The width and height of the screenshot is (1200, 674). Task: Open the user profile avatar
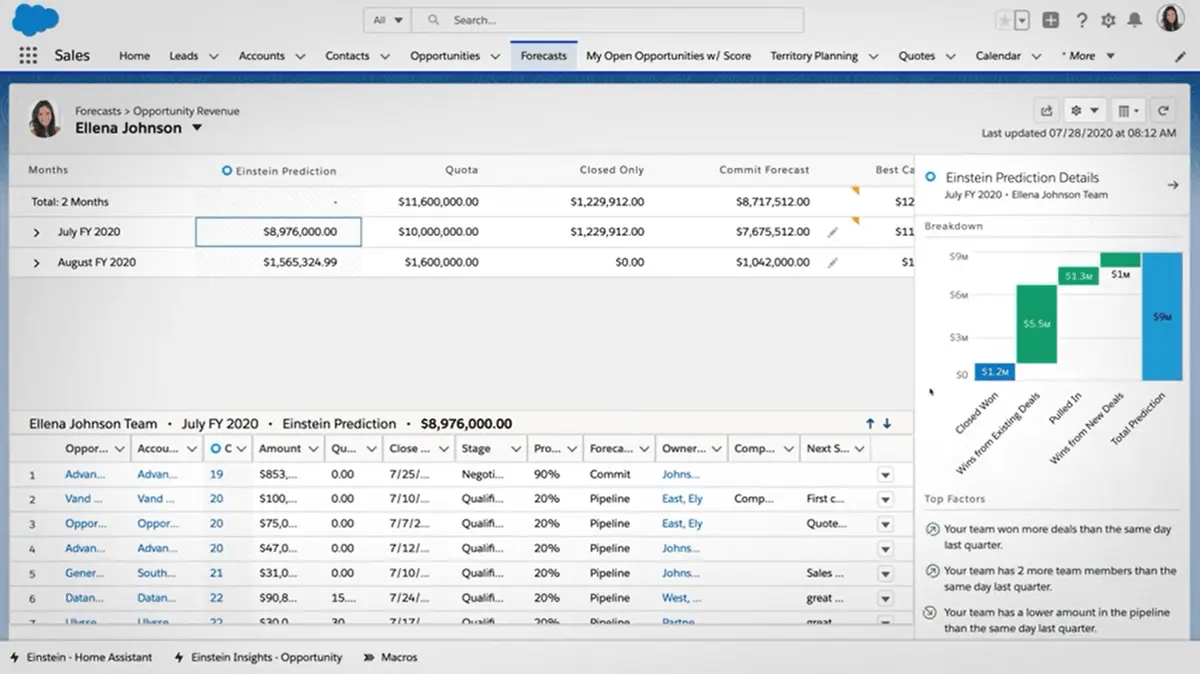tap(1170, 18)
